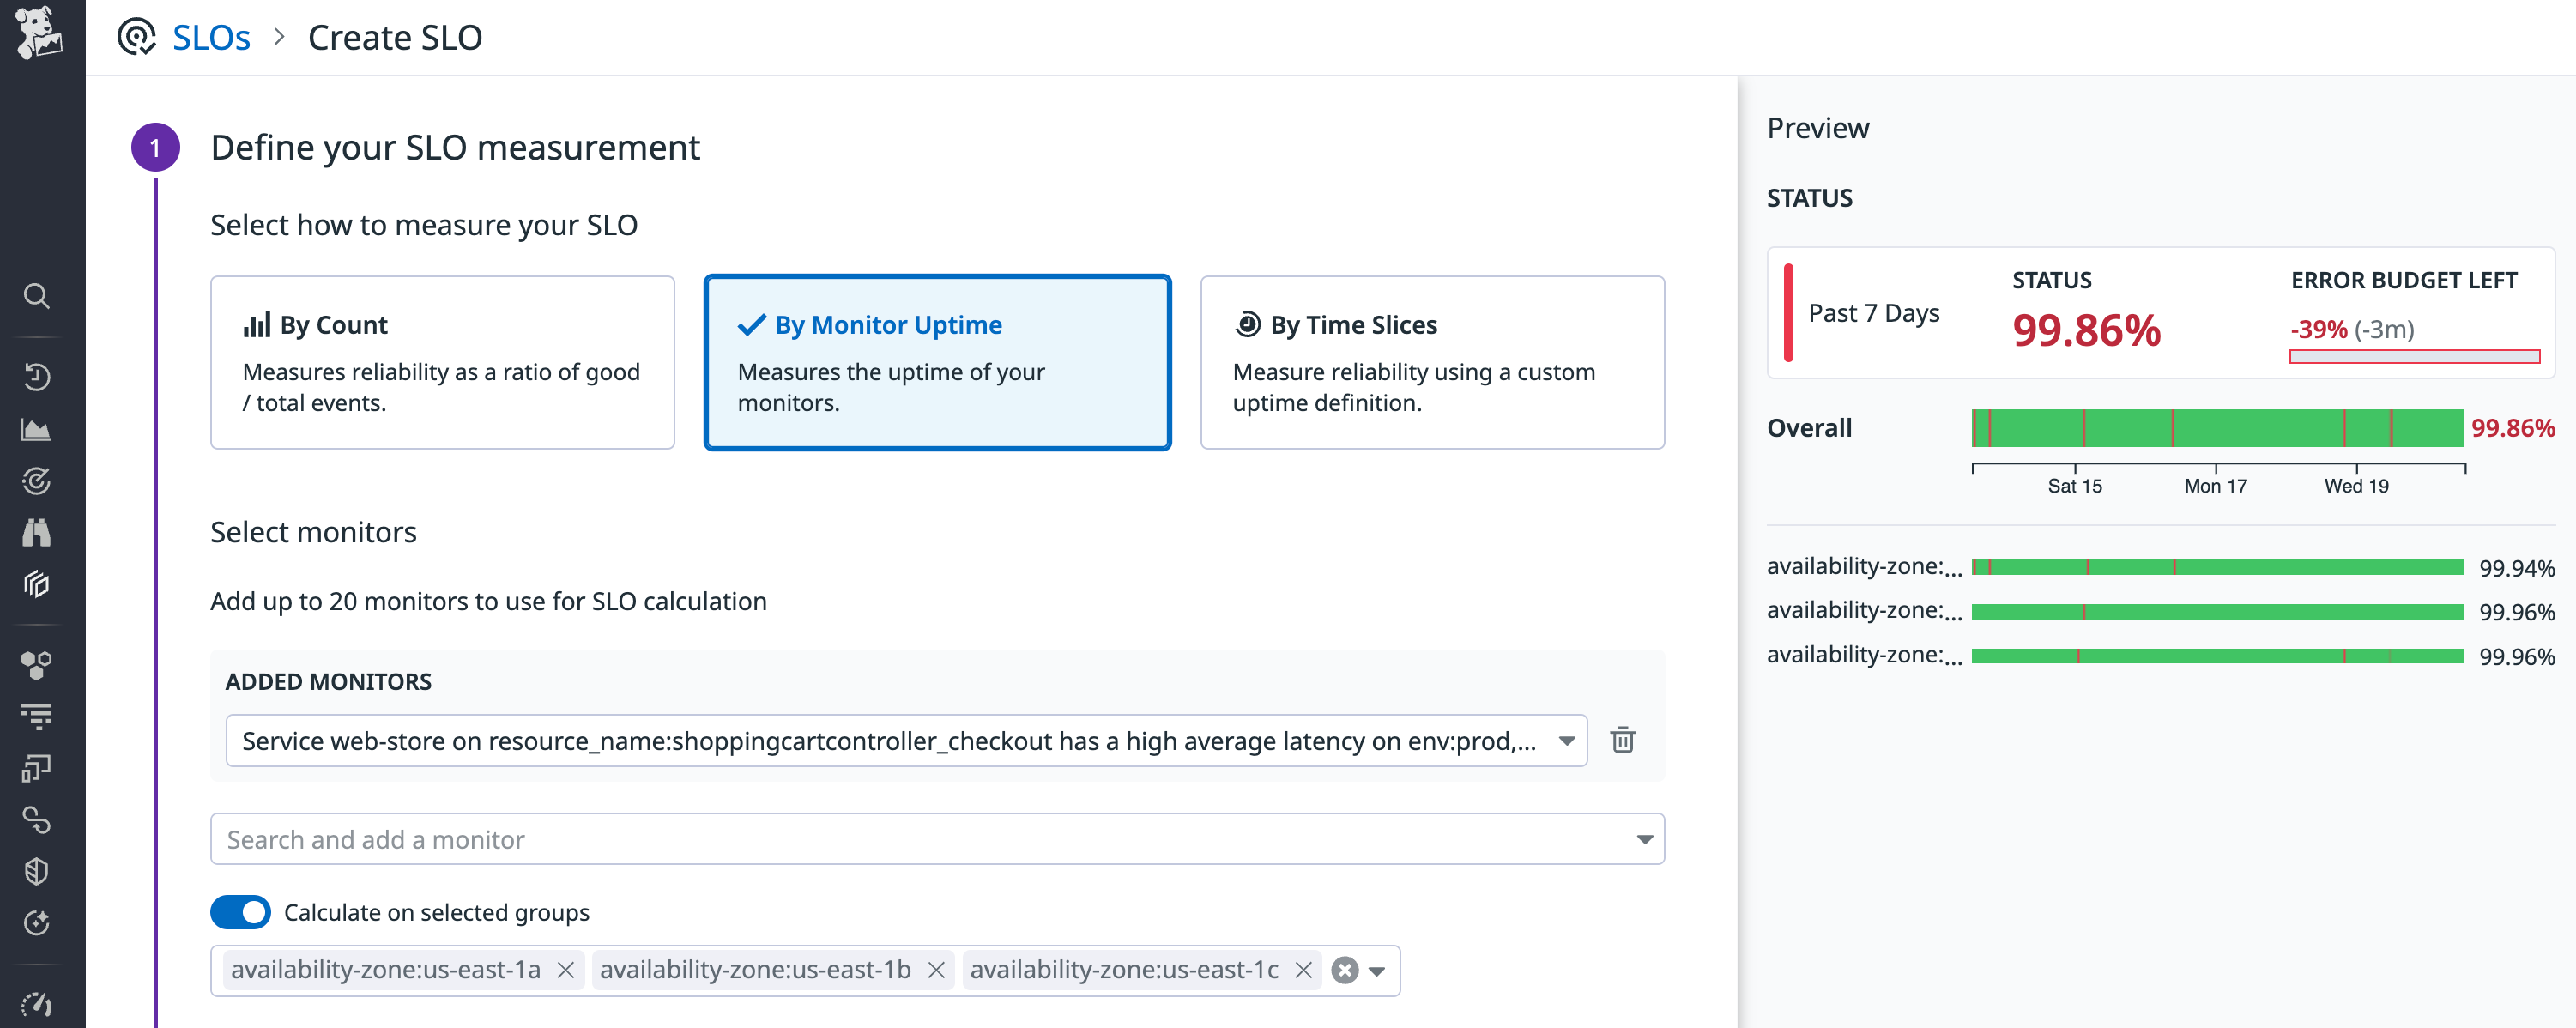Open APM via the binoculars icon
2576x1028 pixels.
coord(38,531)
